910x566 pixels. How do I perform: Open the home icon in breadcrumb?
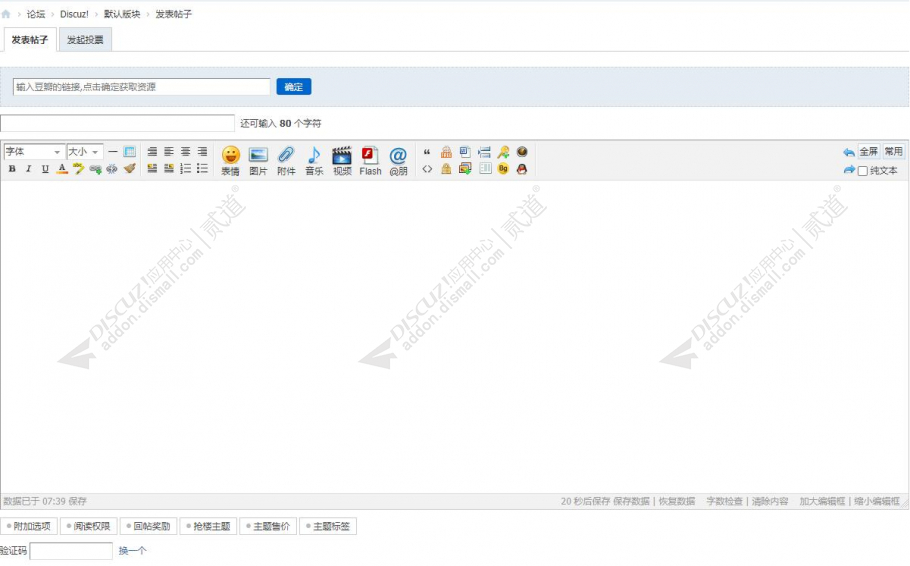click(6, 14)
